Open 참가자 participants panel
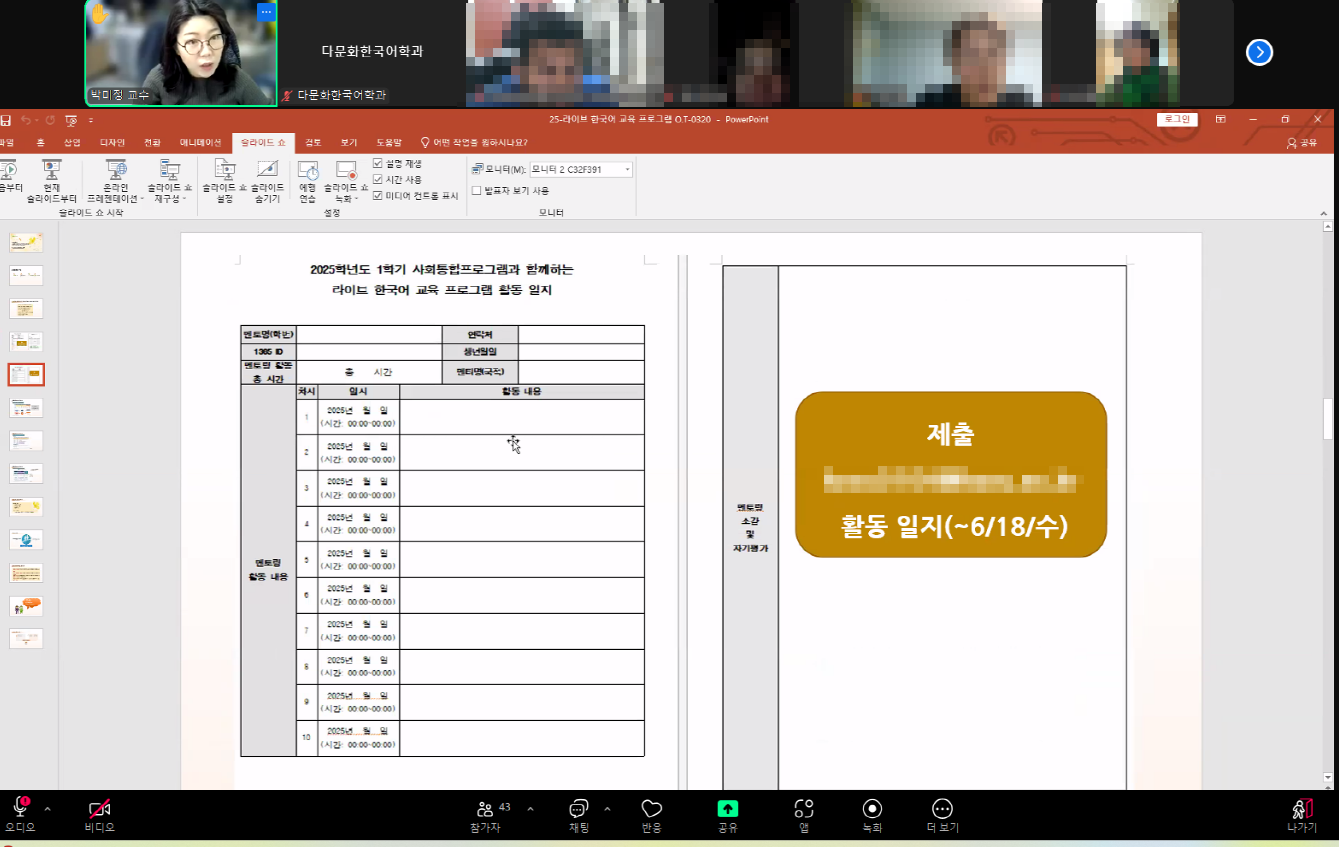 tap(485, 815)
